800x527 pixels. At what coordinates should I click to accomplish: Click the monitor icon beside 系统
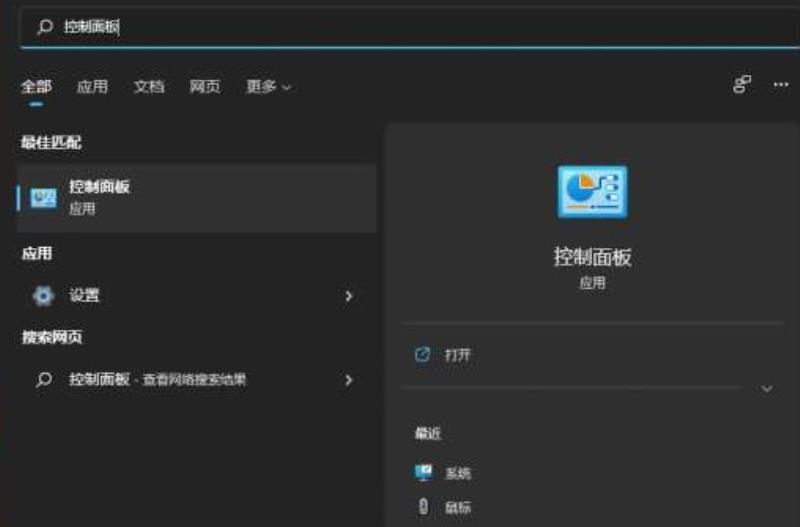[423, 472]
